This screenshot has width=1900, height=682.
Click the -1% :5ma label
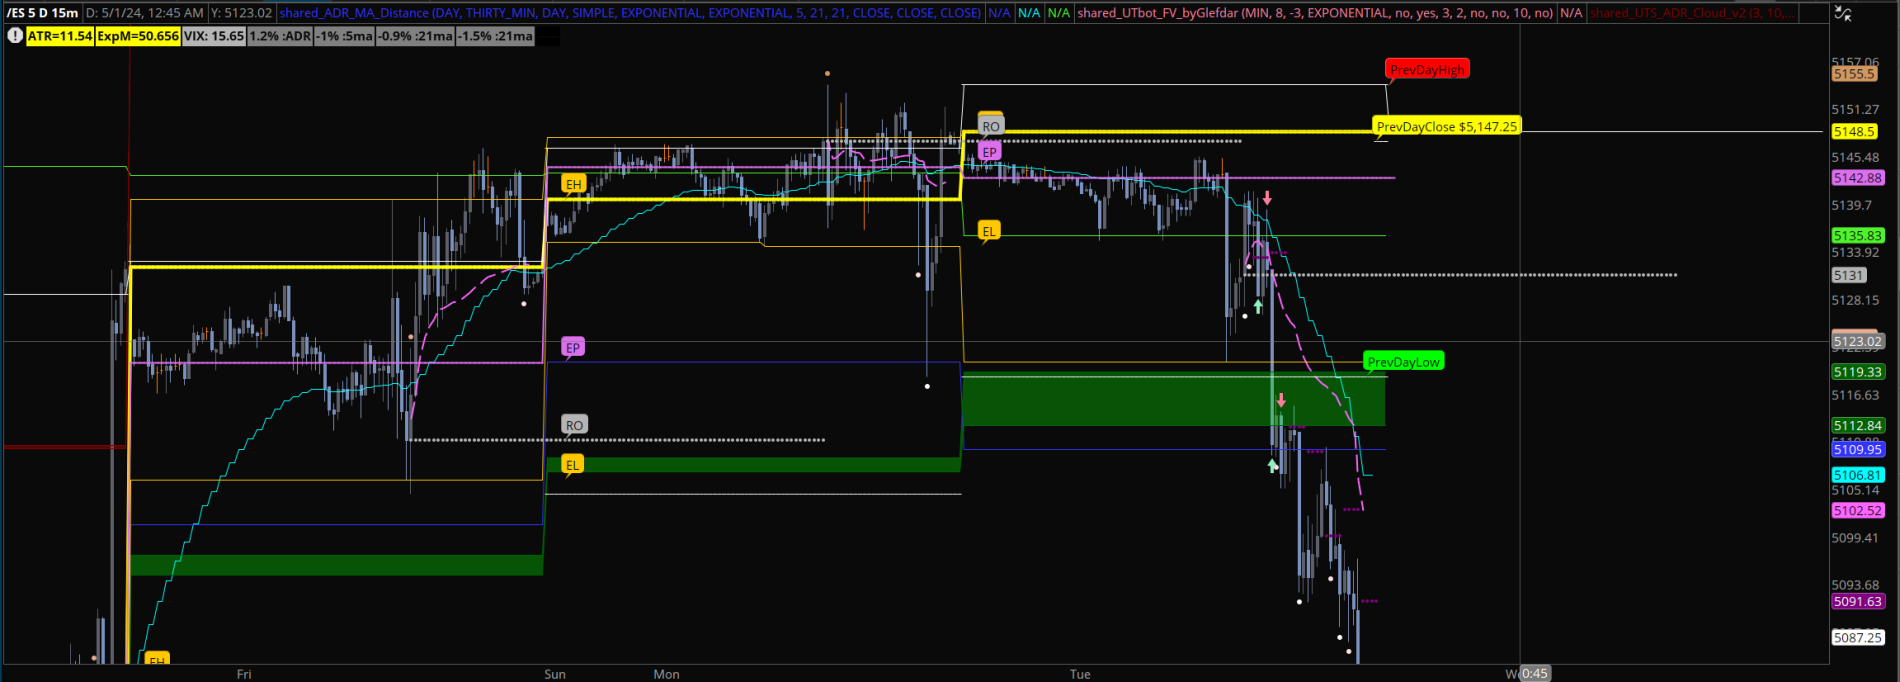click(x=345, y=36)
